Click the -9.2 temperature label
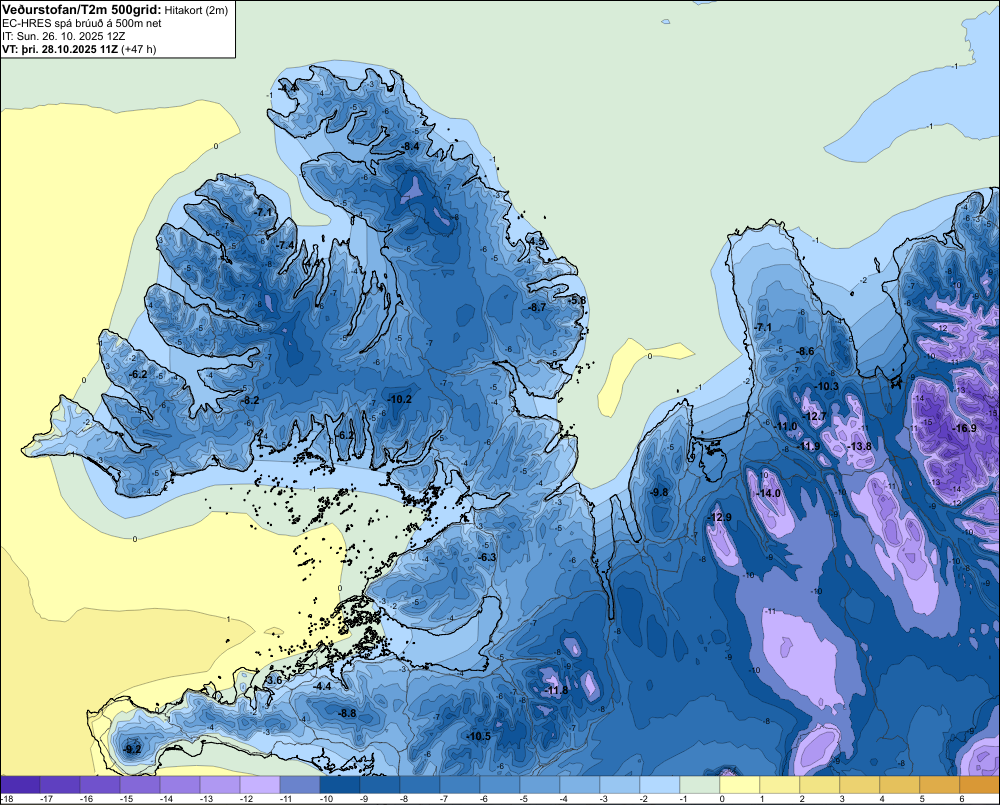 [x=132, y=749]
